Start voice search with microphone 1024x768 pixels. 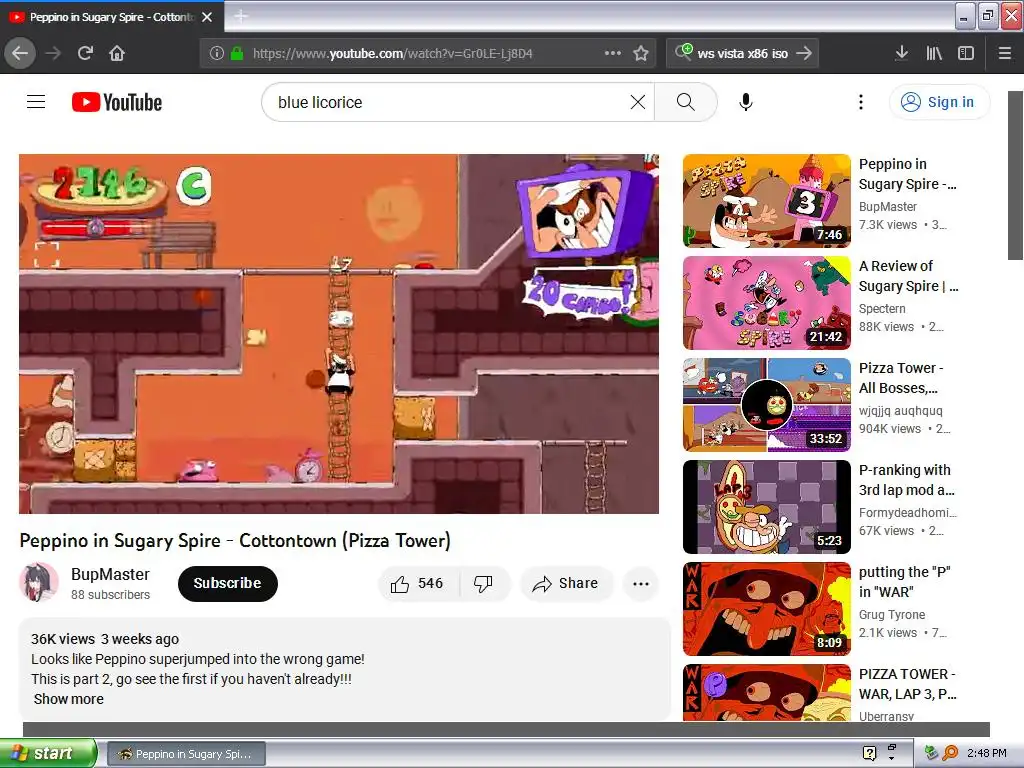pyautogui.click(x=746, y=102)
